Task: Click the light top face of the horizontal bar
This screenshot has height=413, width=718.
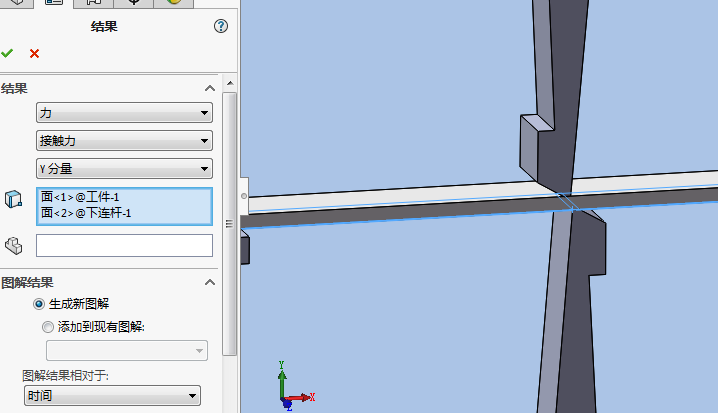Action: [394, 195]
